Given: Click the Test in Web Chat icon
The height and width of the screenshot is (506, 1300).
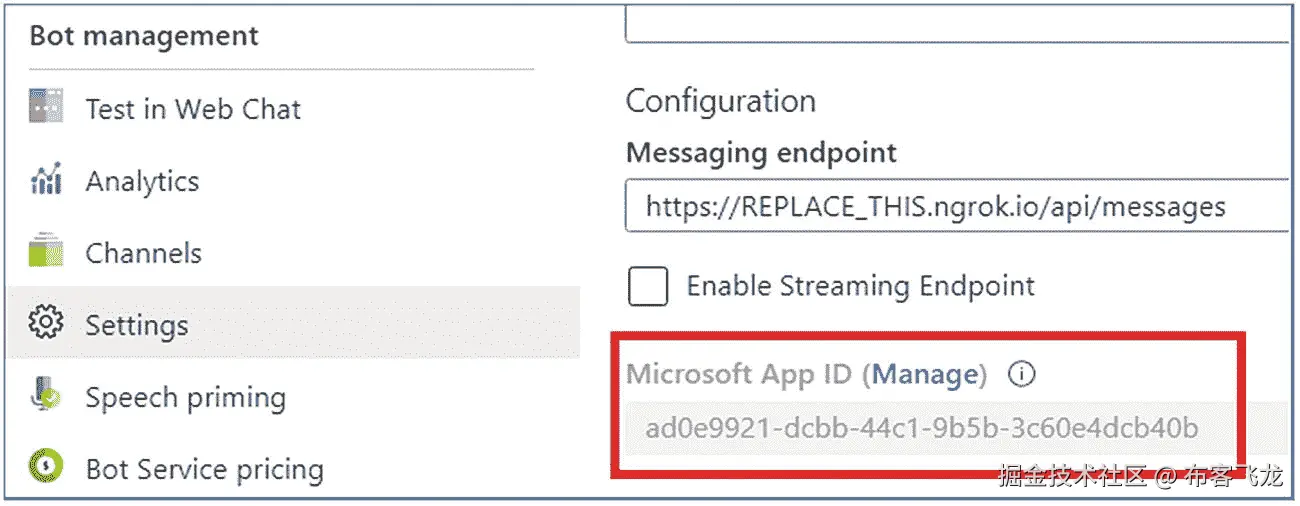Looking at the screenshot, I should (x=46, y=108).
